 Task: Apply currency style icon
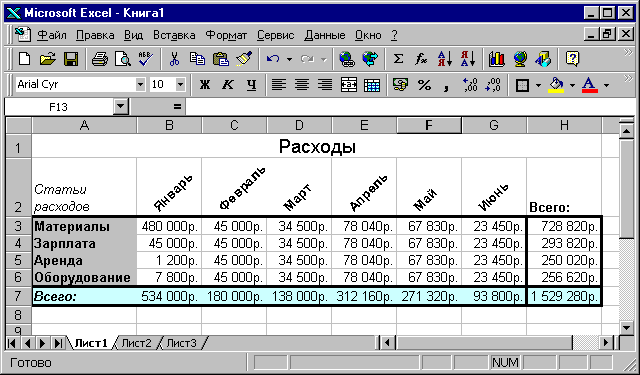400,85
